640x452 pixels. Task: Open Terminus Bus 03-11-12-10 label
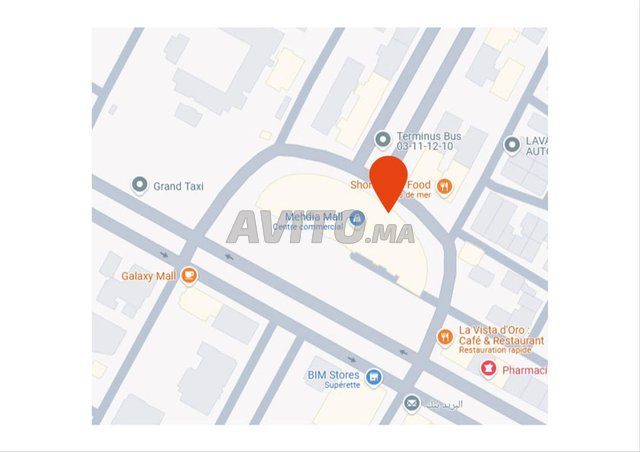pyautogui.click(x=429, y=141)
